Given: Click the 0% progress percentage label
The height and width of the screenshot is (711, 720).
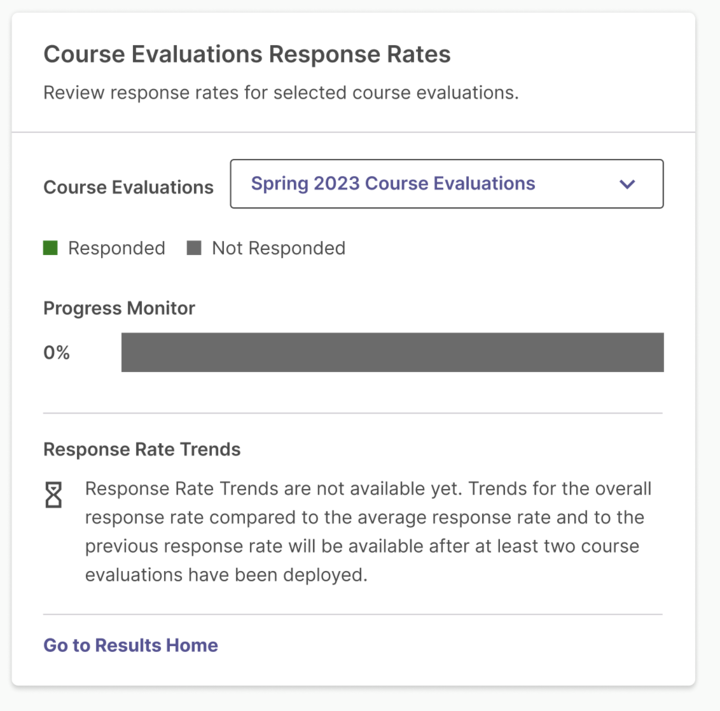Looking at the screenshot, I should (x=56, y=353).
